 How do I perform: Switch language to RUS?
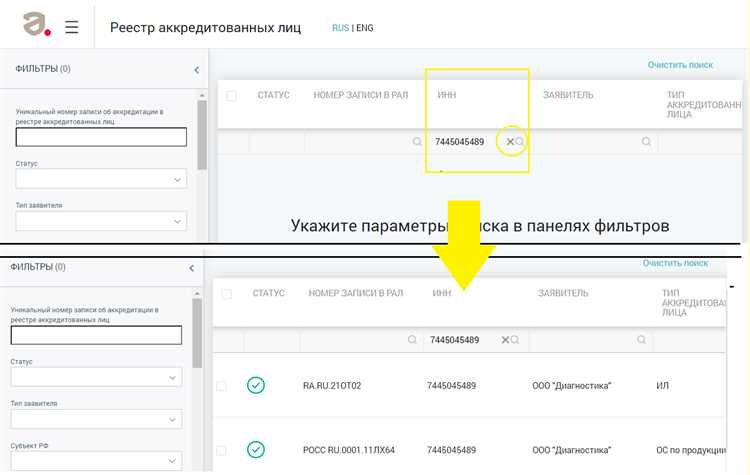click(341, 28)
